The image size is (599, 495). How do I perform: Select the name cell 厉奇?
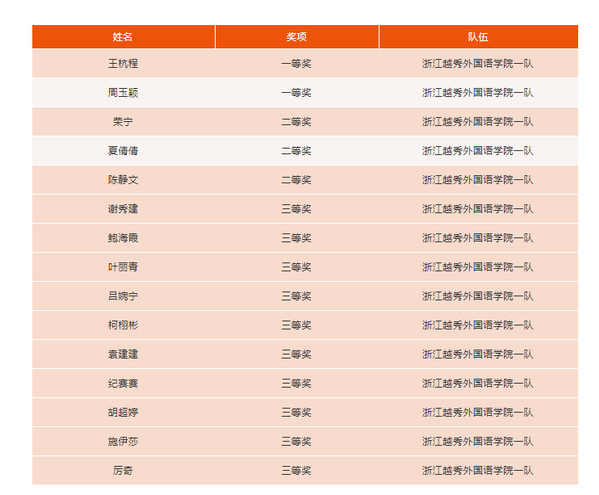(x=123, y=470)
